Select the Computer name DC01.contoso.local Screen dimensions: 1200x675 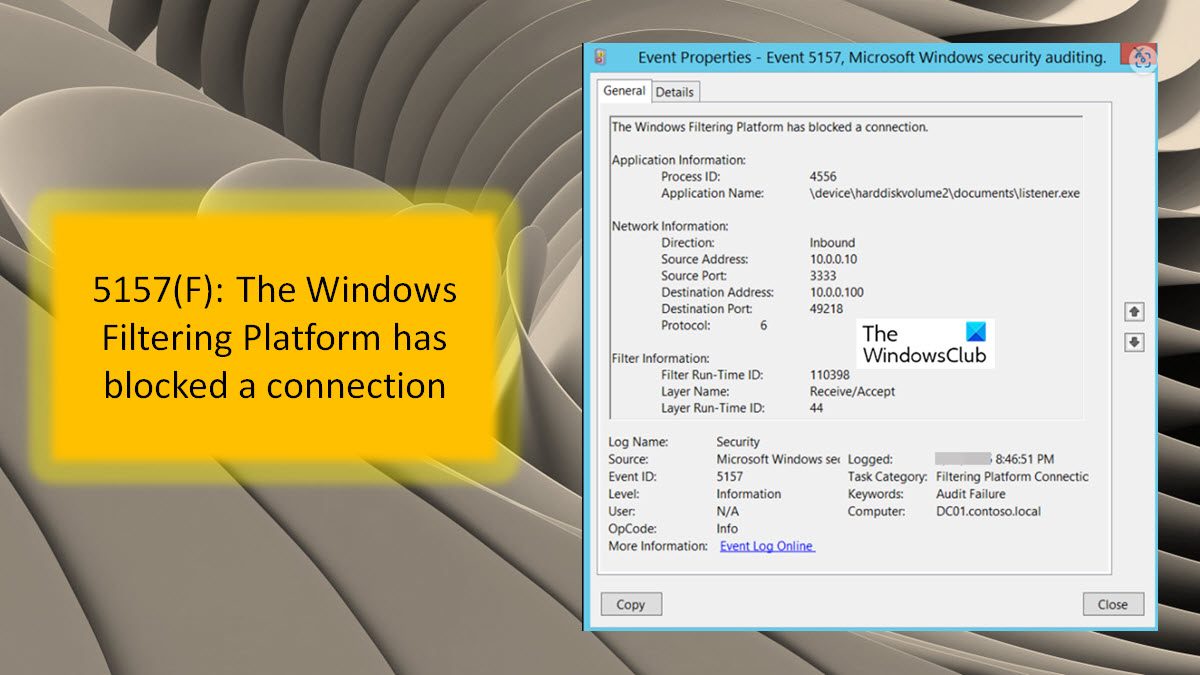click(987, 511)
